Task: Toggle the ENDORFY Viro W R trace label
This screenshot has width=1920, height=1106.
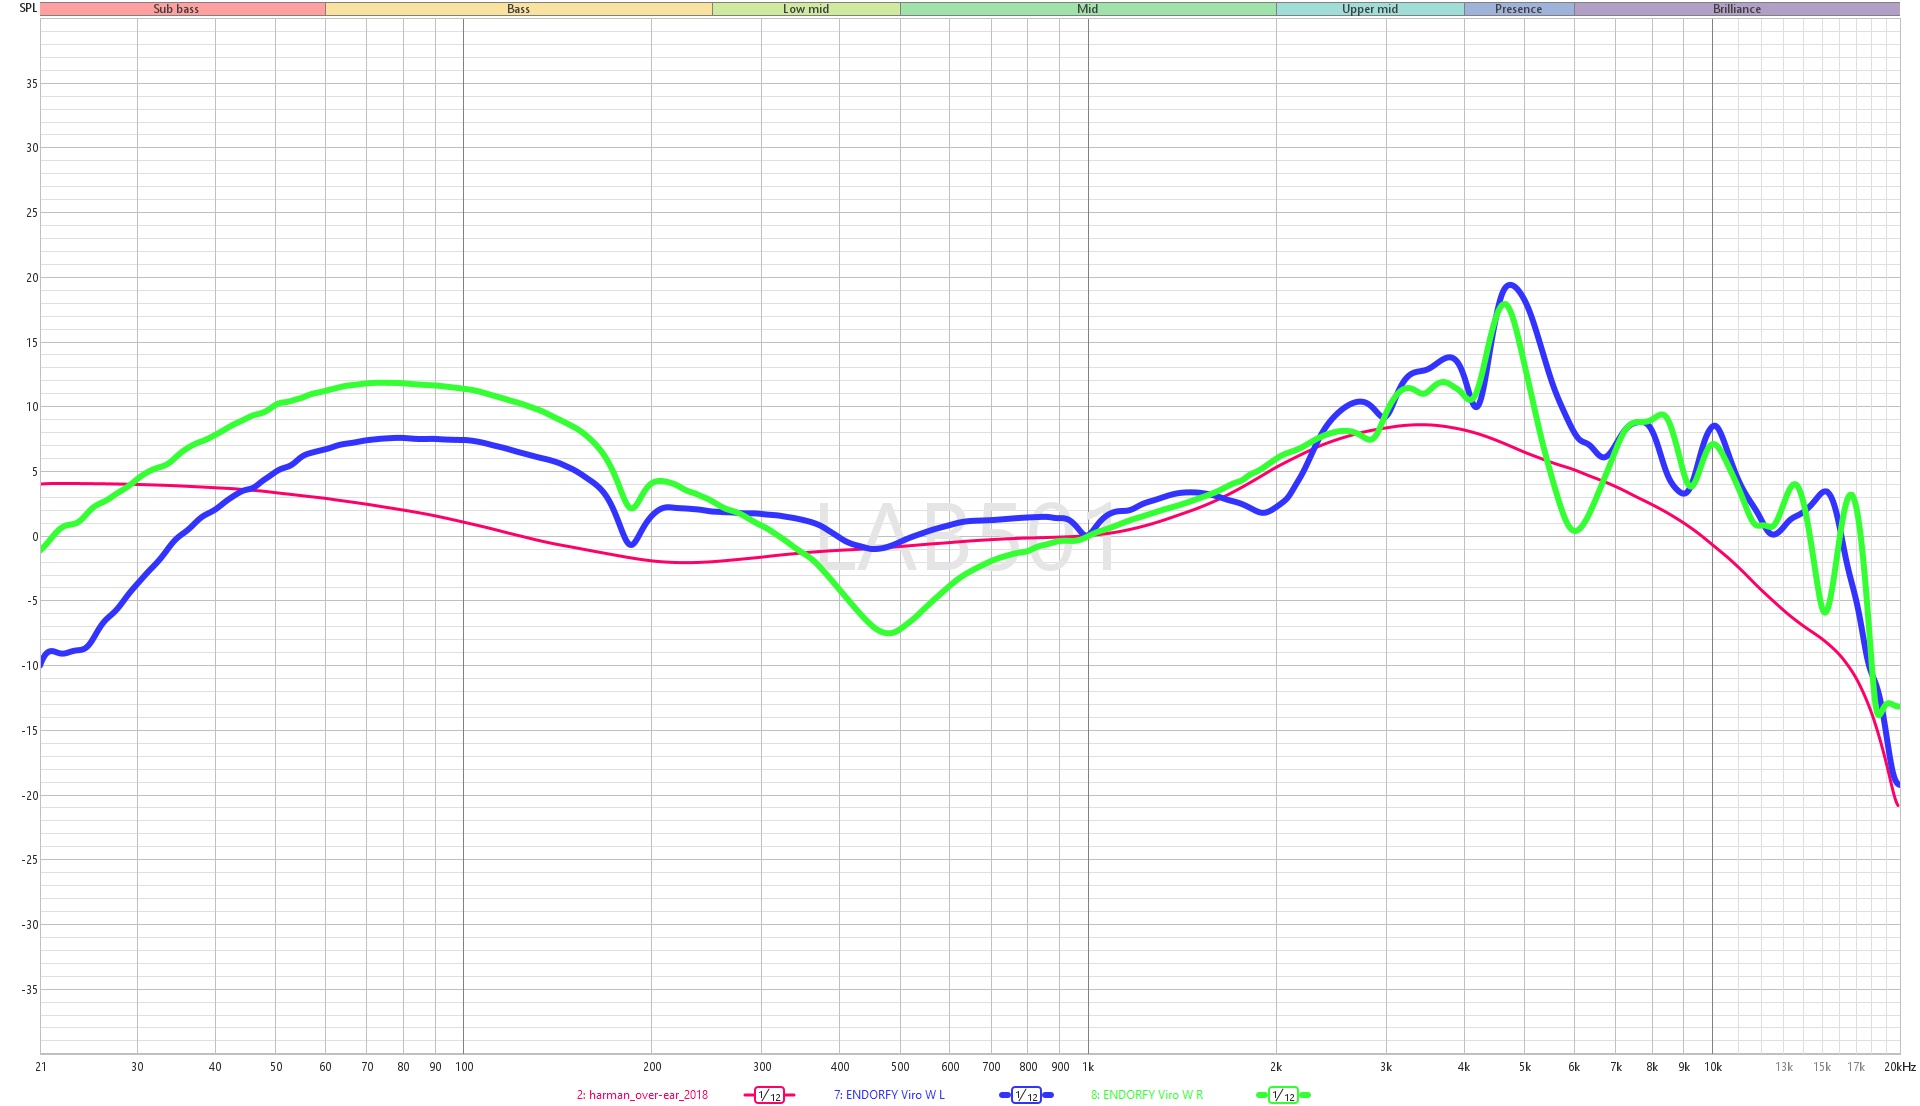Action: 1147,1095
